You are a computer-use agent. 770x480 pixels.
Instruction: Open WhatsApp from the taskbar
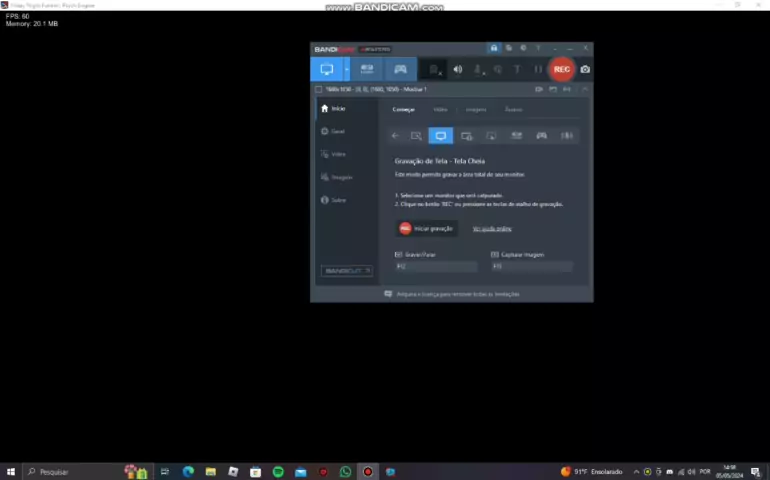coord(346,472)
